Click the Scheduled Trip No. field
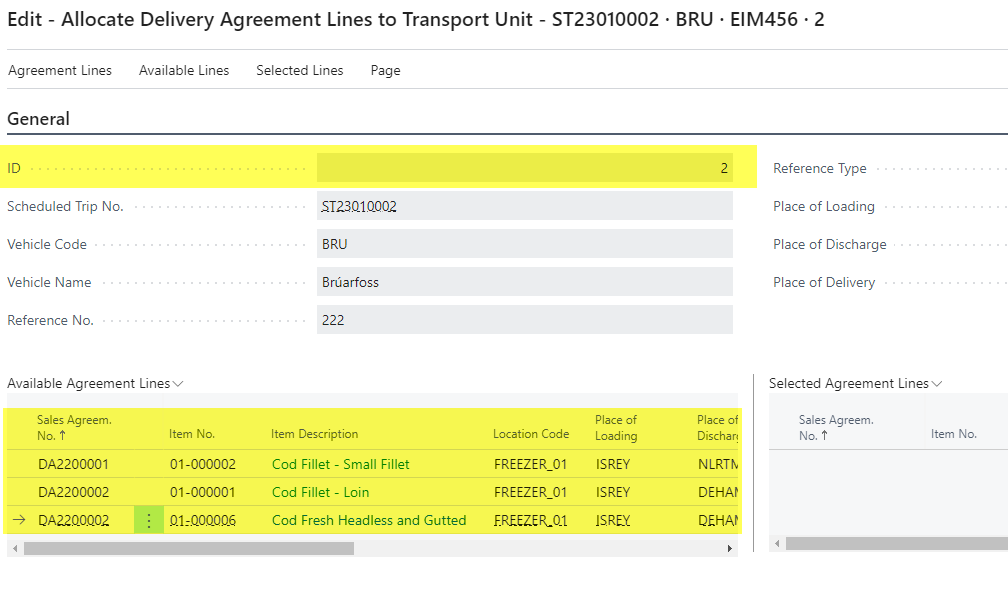The height and width of the screenshot is (591, 1008). click(x=524, y=206)
